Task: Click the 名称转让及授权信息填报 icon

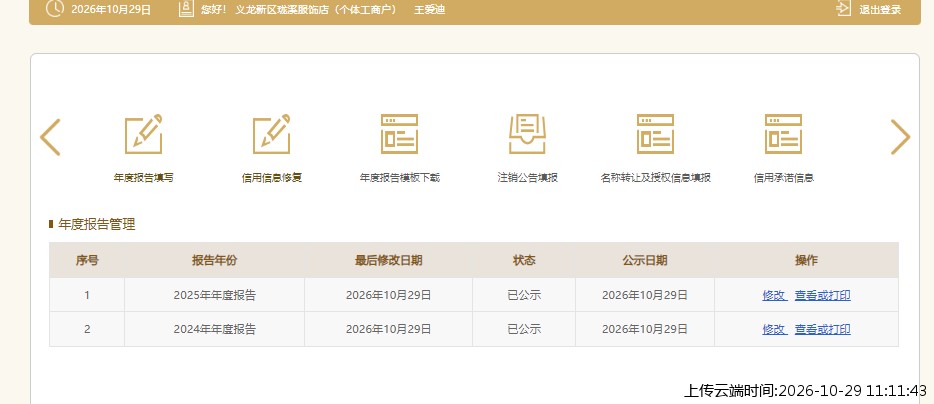Action: (655, 134)
